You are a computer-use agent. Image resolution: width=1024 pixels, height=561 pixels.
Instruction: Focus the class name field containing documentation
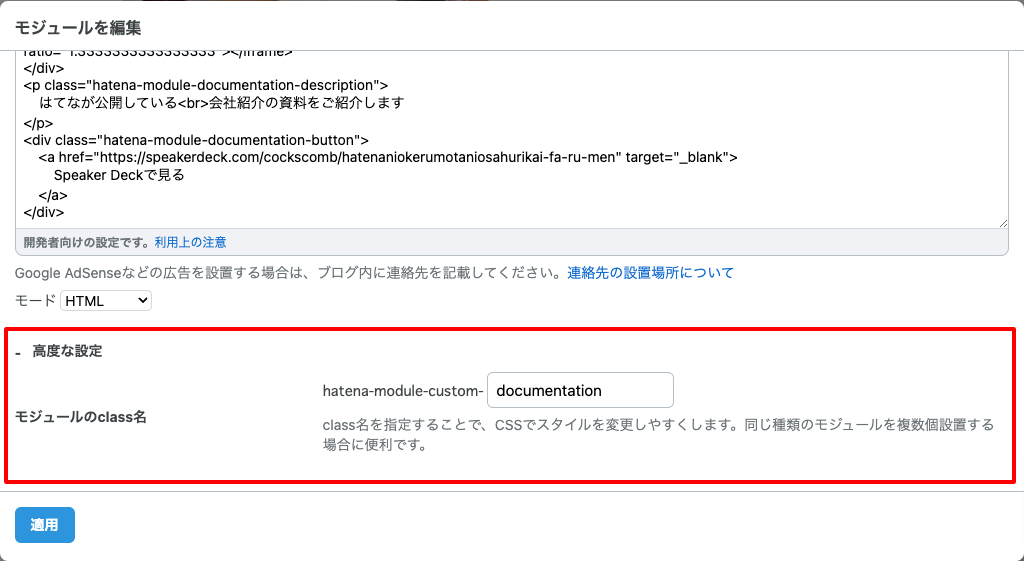point(580,390)
